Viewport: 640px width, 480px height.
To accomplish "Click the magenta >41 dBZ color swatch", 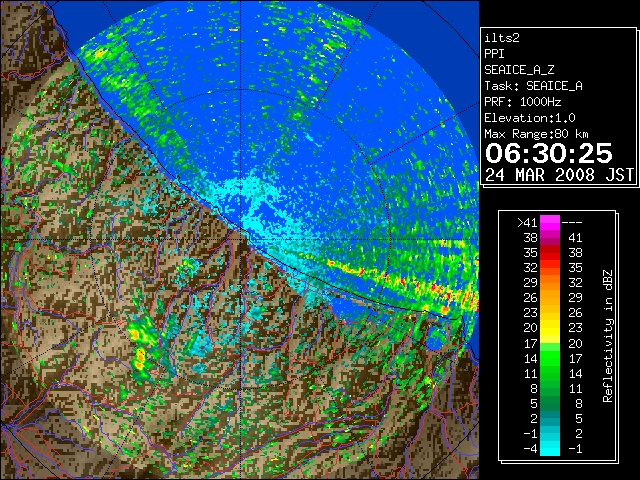I will pos(550,222).
